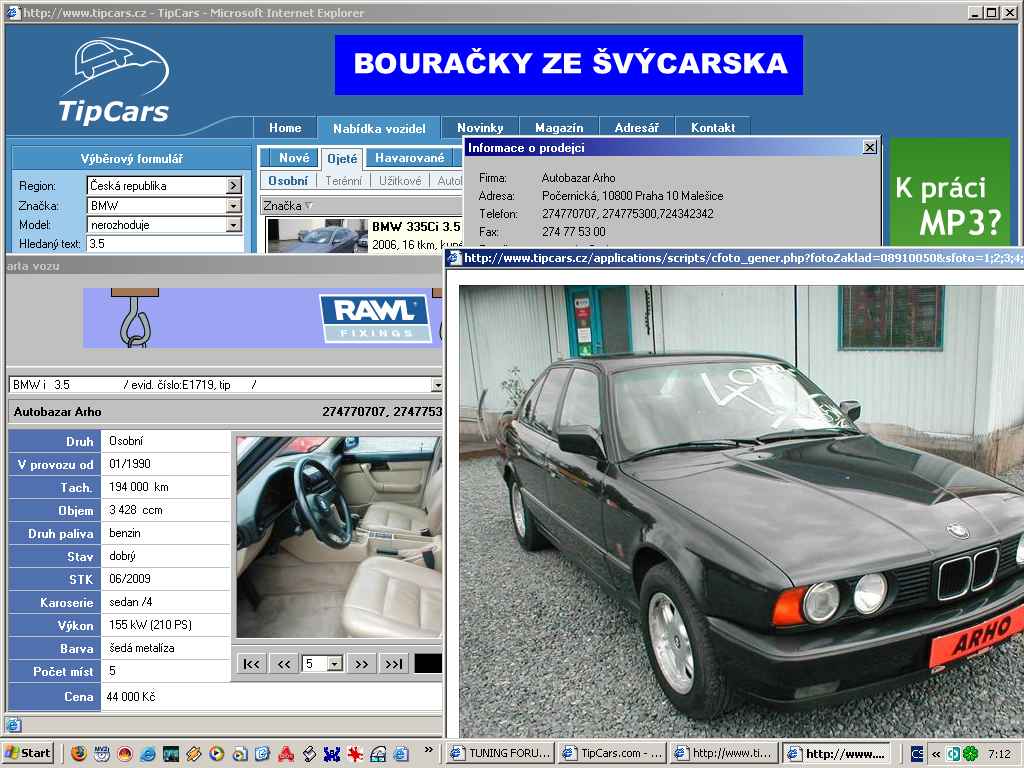
Task: Click the IE icon in the photo window title bar
Action: [x=455, y=258]
